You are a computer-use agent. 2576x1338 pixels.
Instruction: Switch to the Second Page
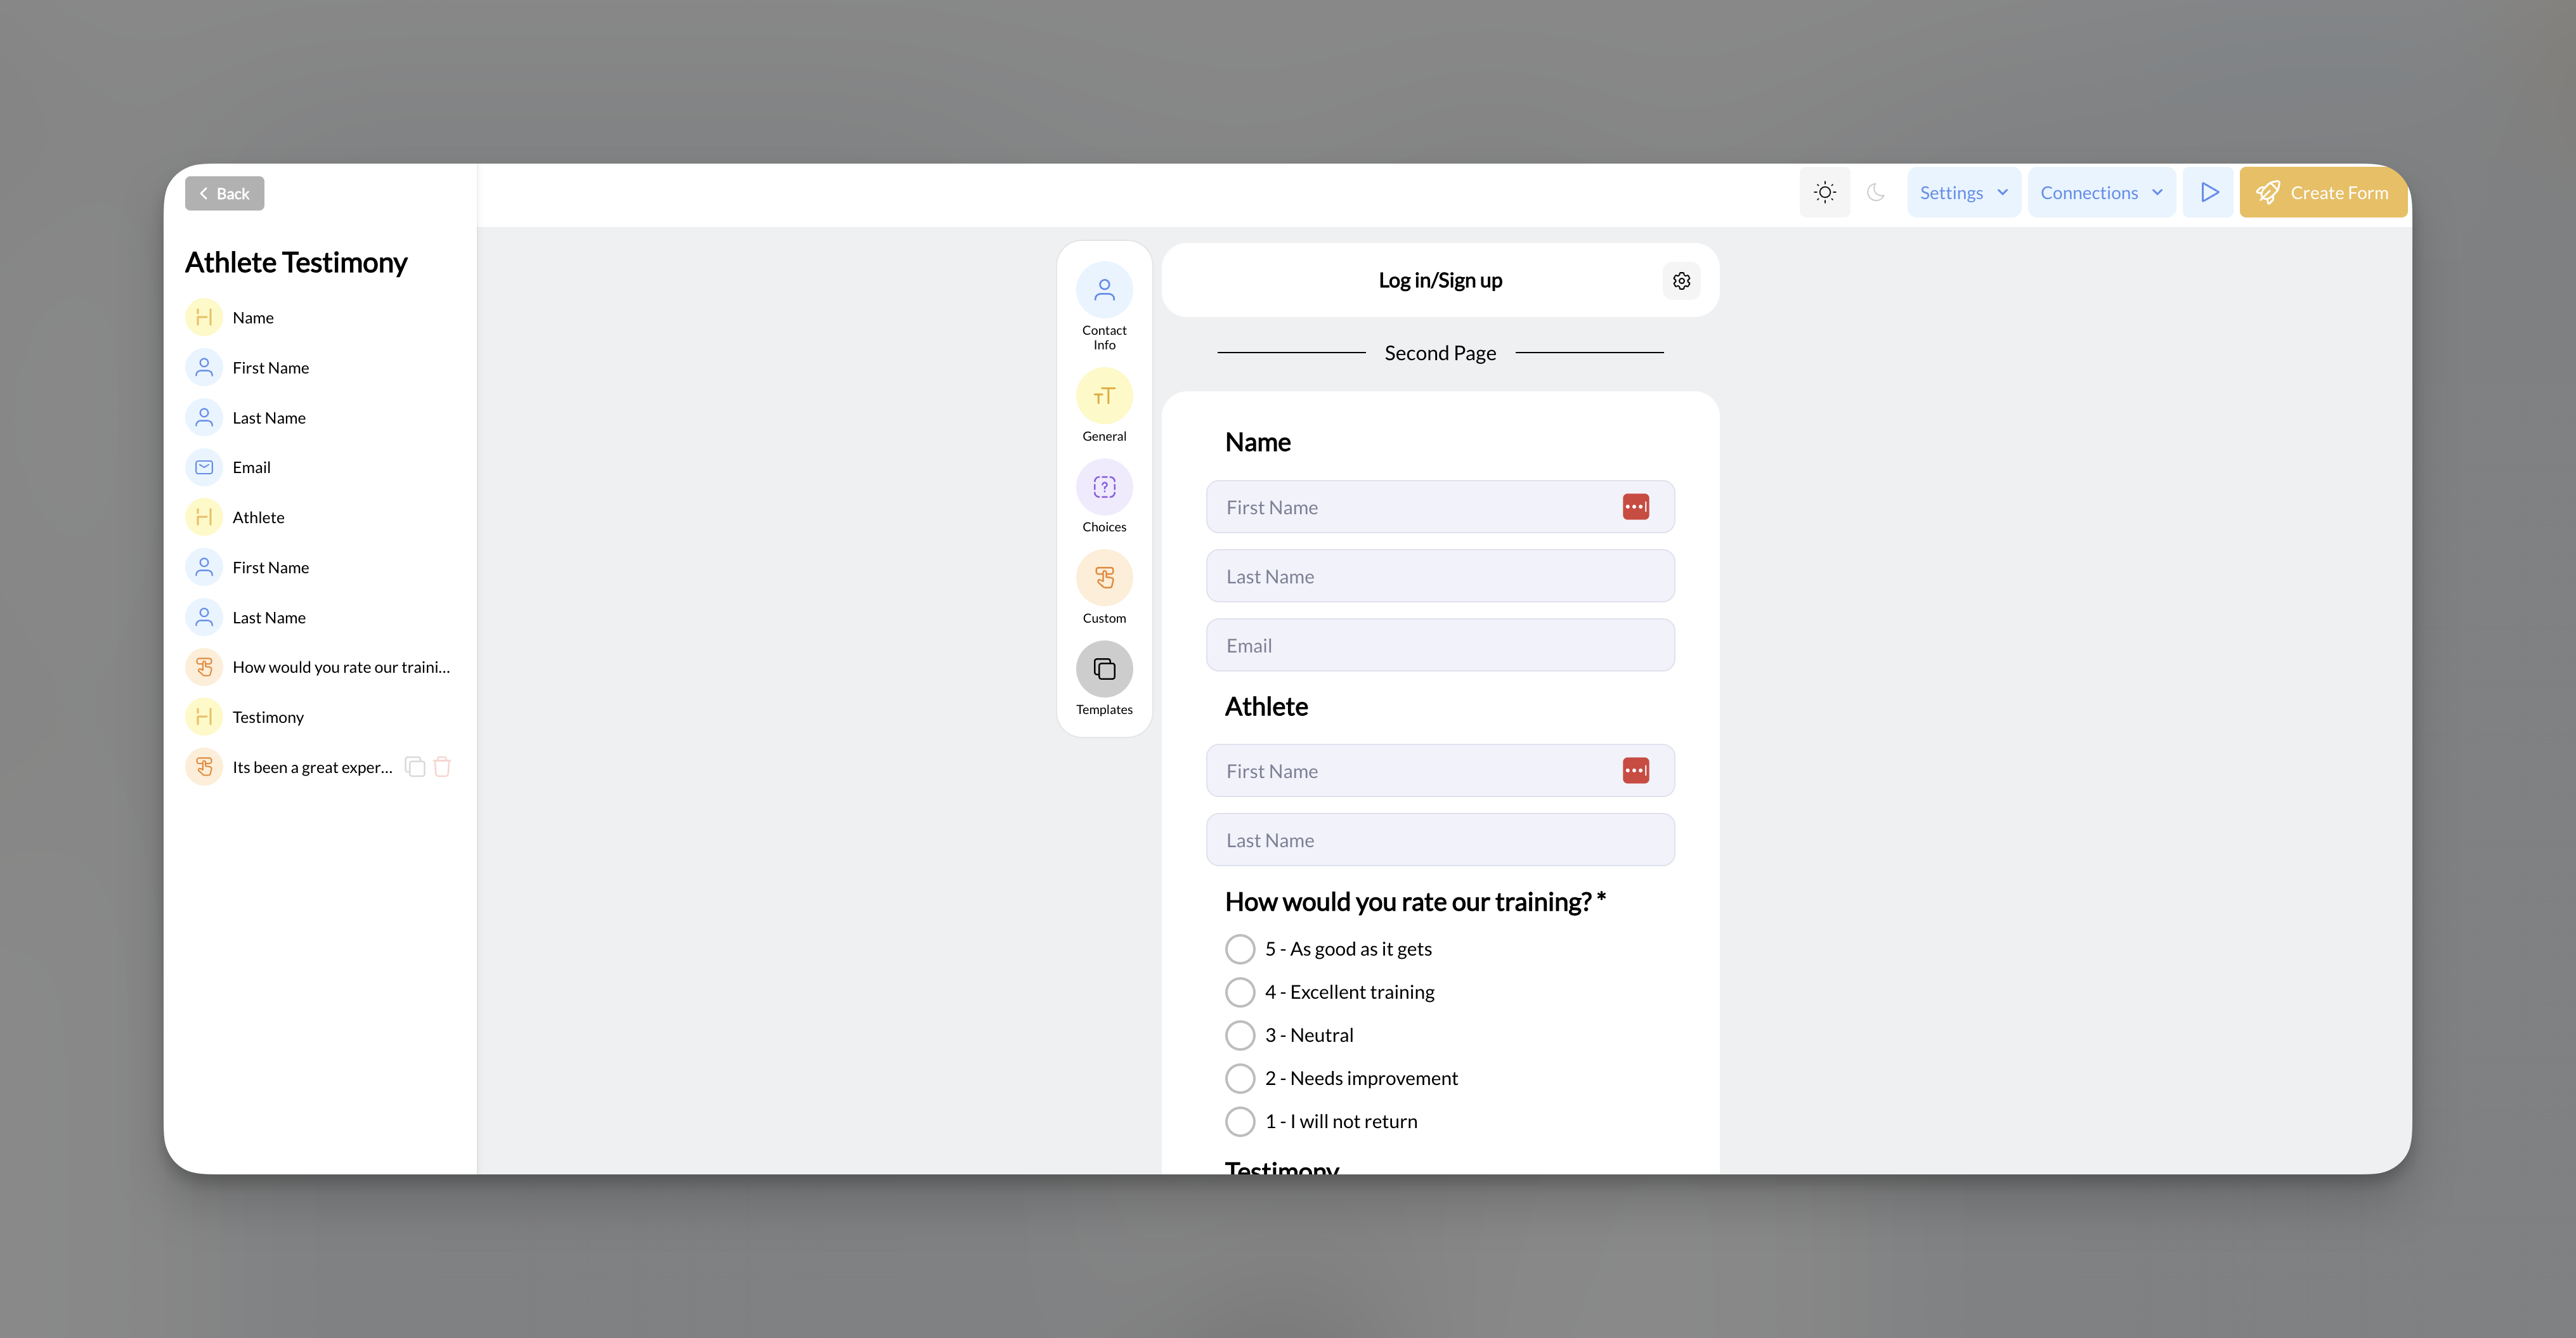[x=1440, y=352]
